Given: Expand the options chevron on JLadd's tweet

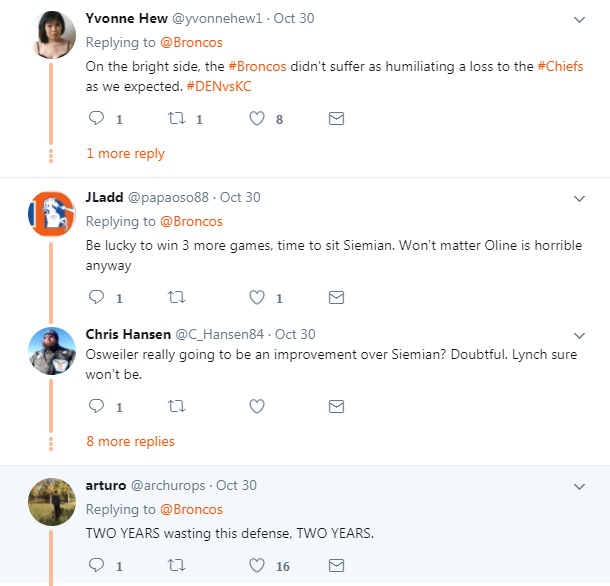Looking at the screenshot, I should click(x=580, y=198).
